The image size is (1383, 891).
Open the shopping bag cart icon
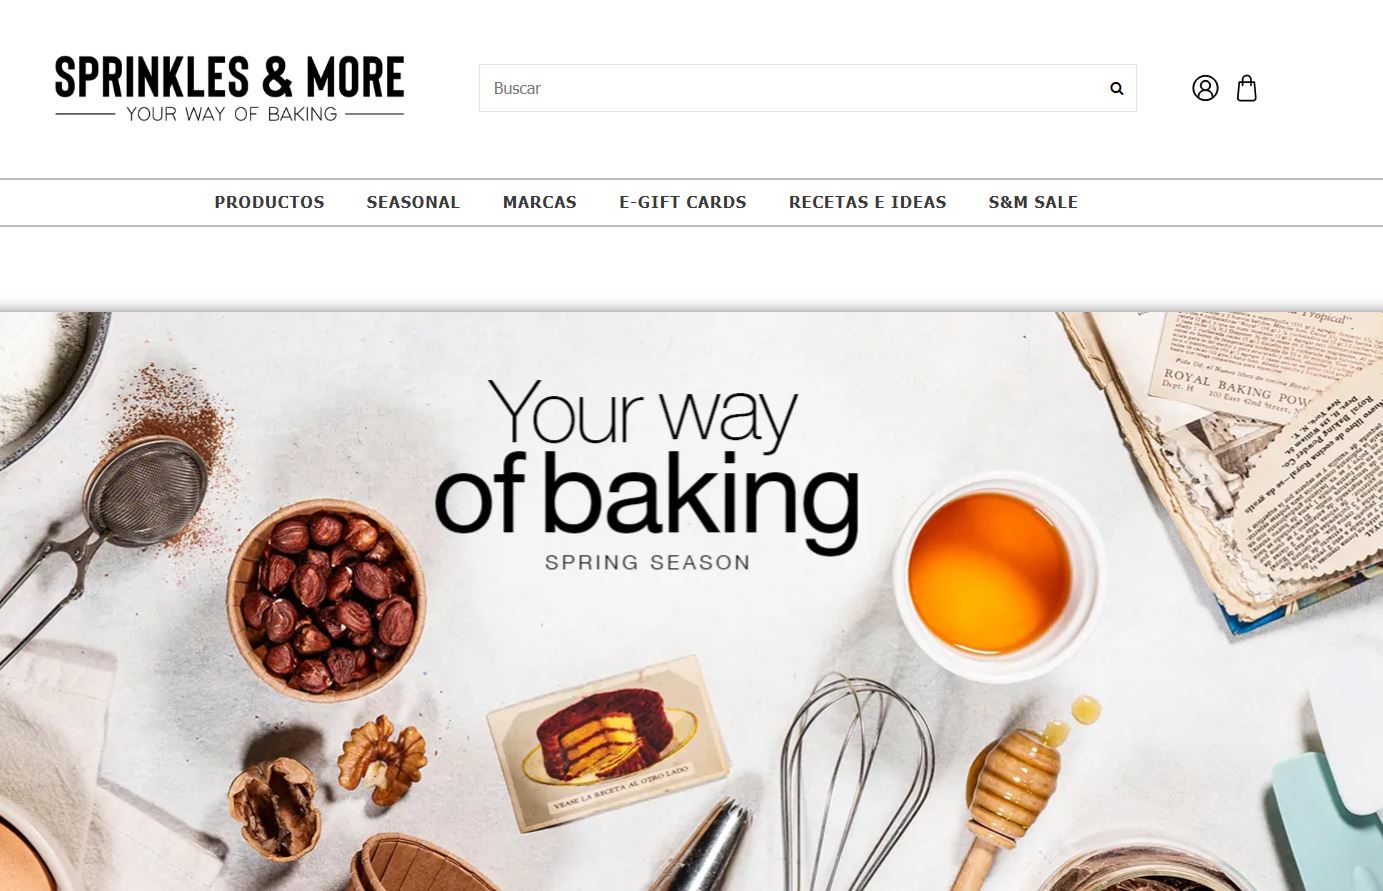(1246, 88)
